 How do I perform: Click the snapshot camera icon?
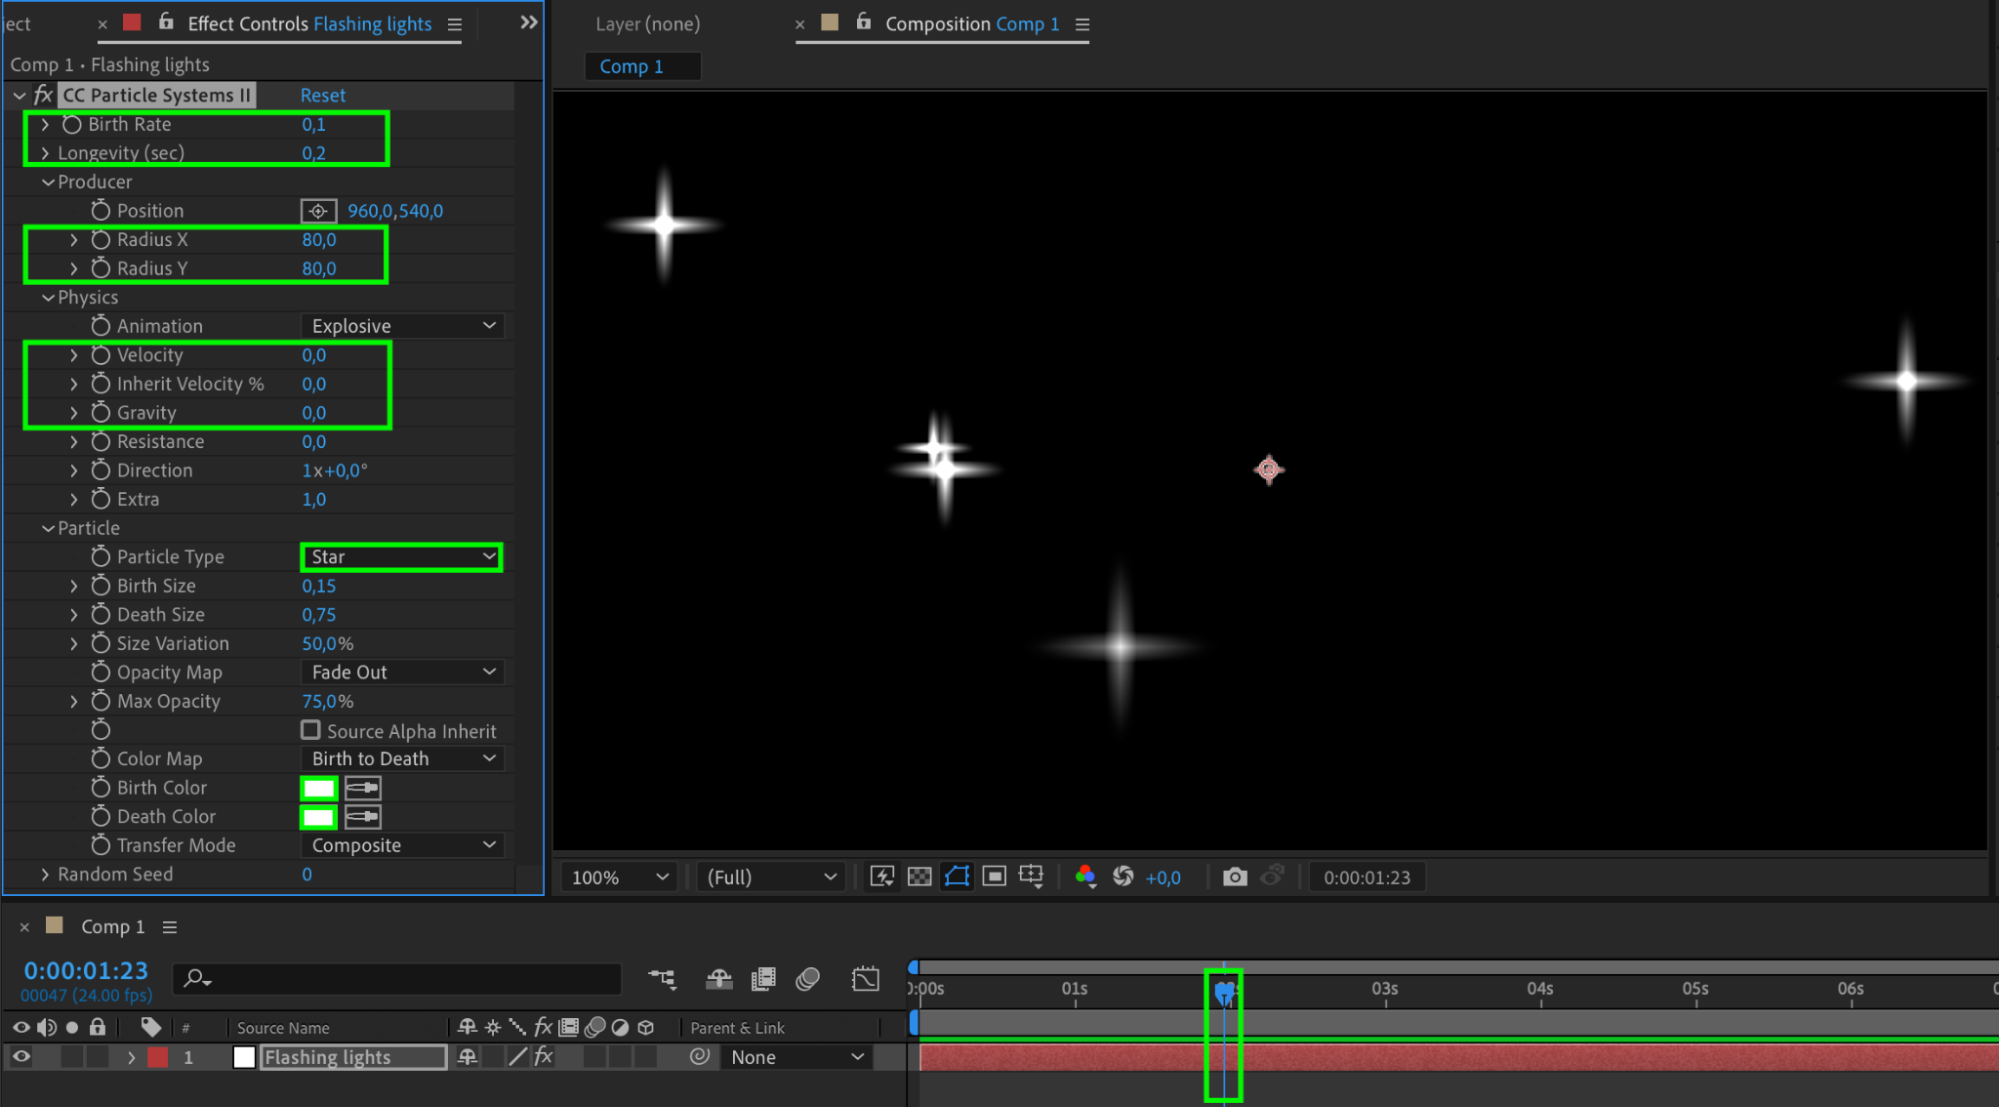(x=1235, y=877)
